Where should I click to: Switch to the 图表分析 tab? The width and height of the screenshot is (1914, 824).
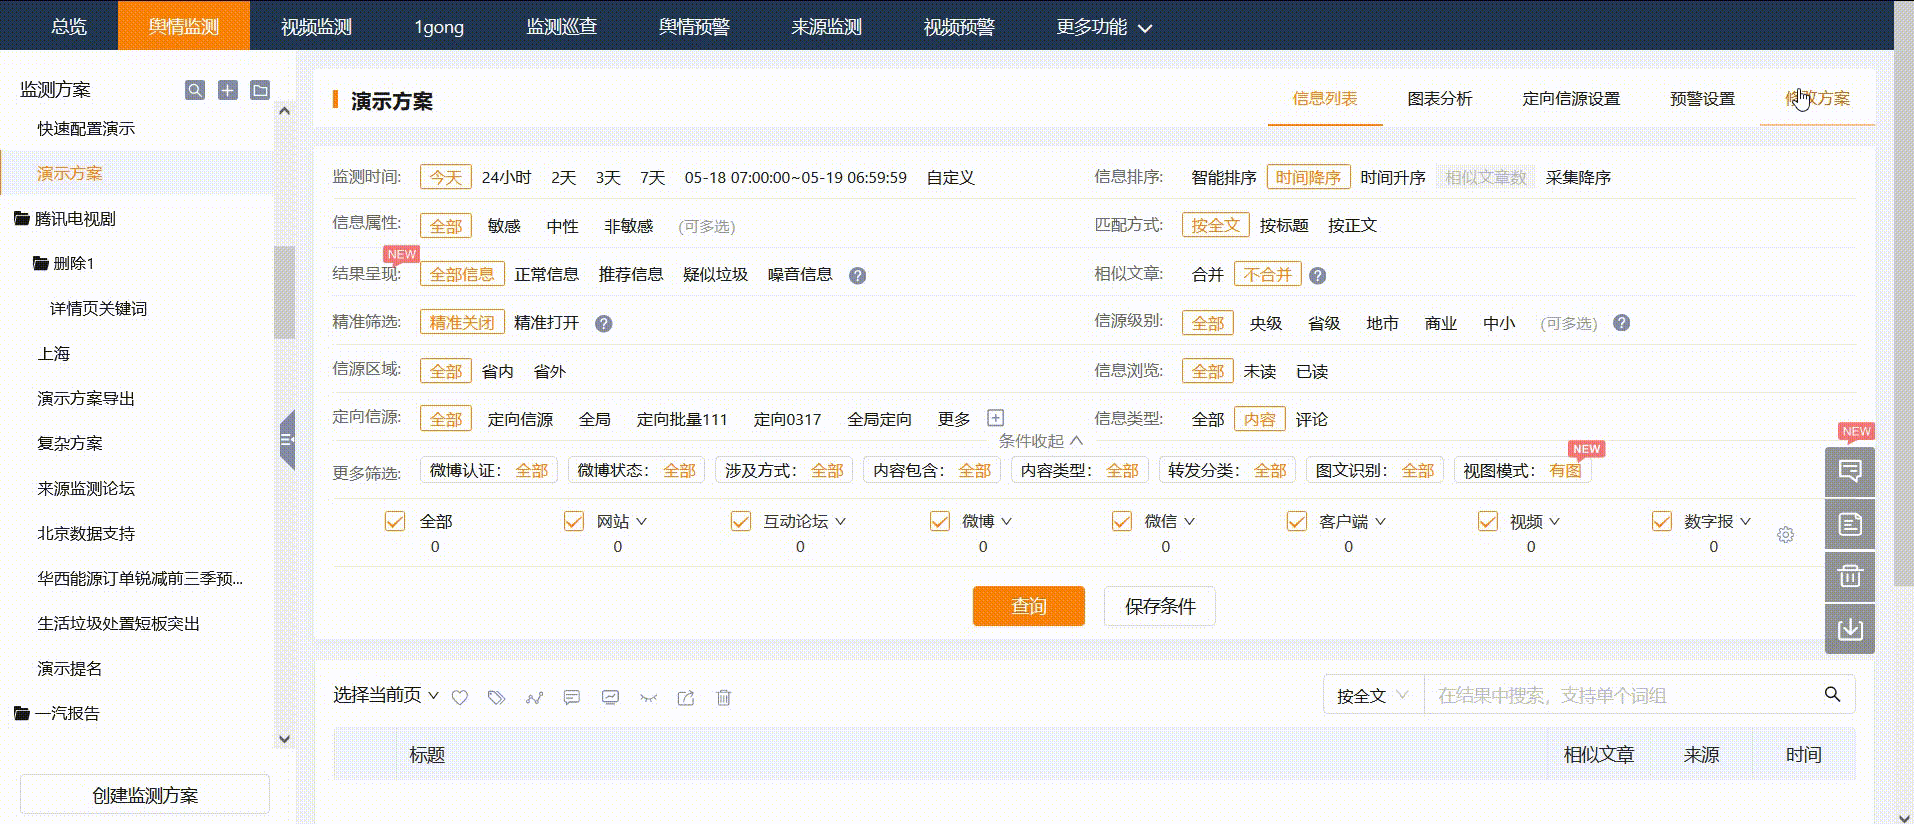[x=1440, y=99]
